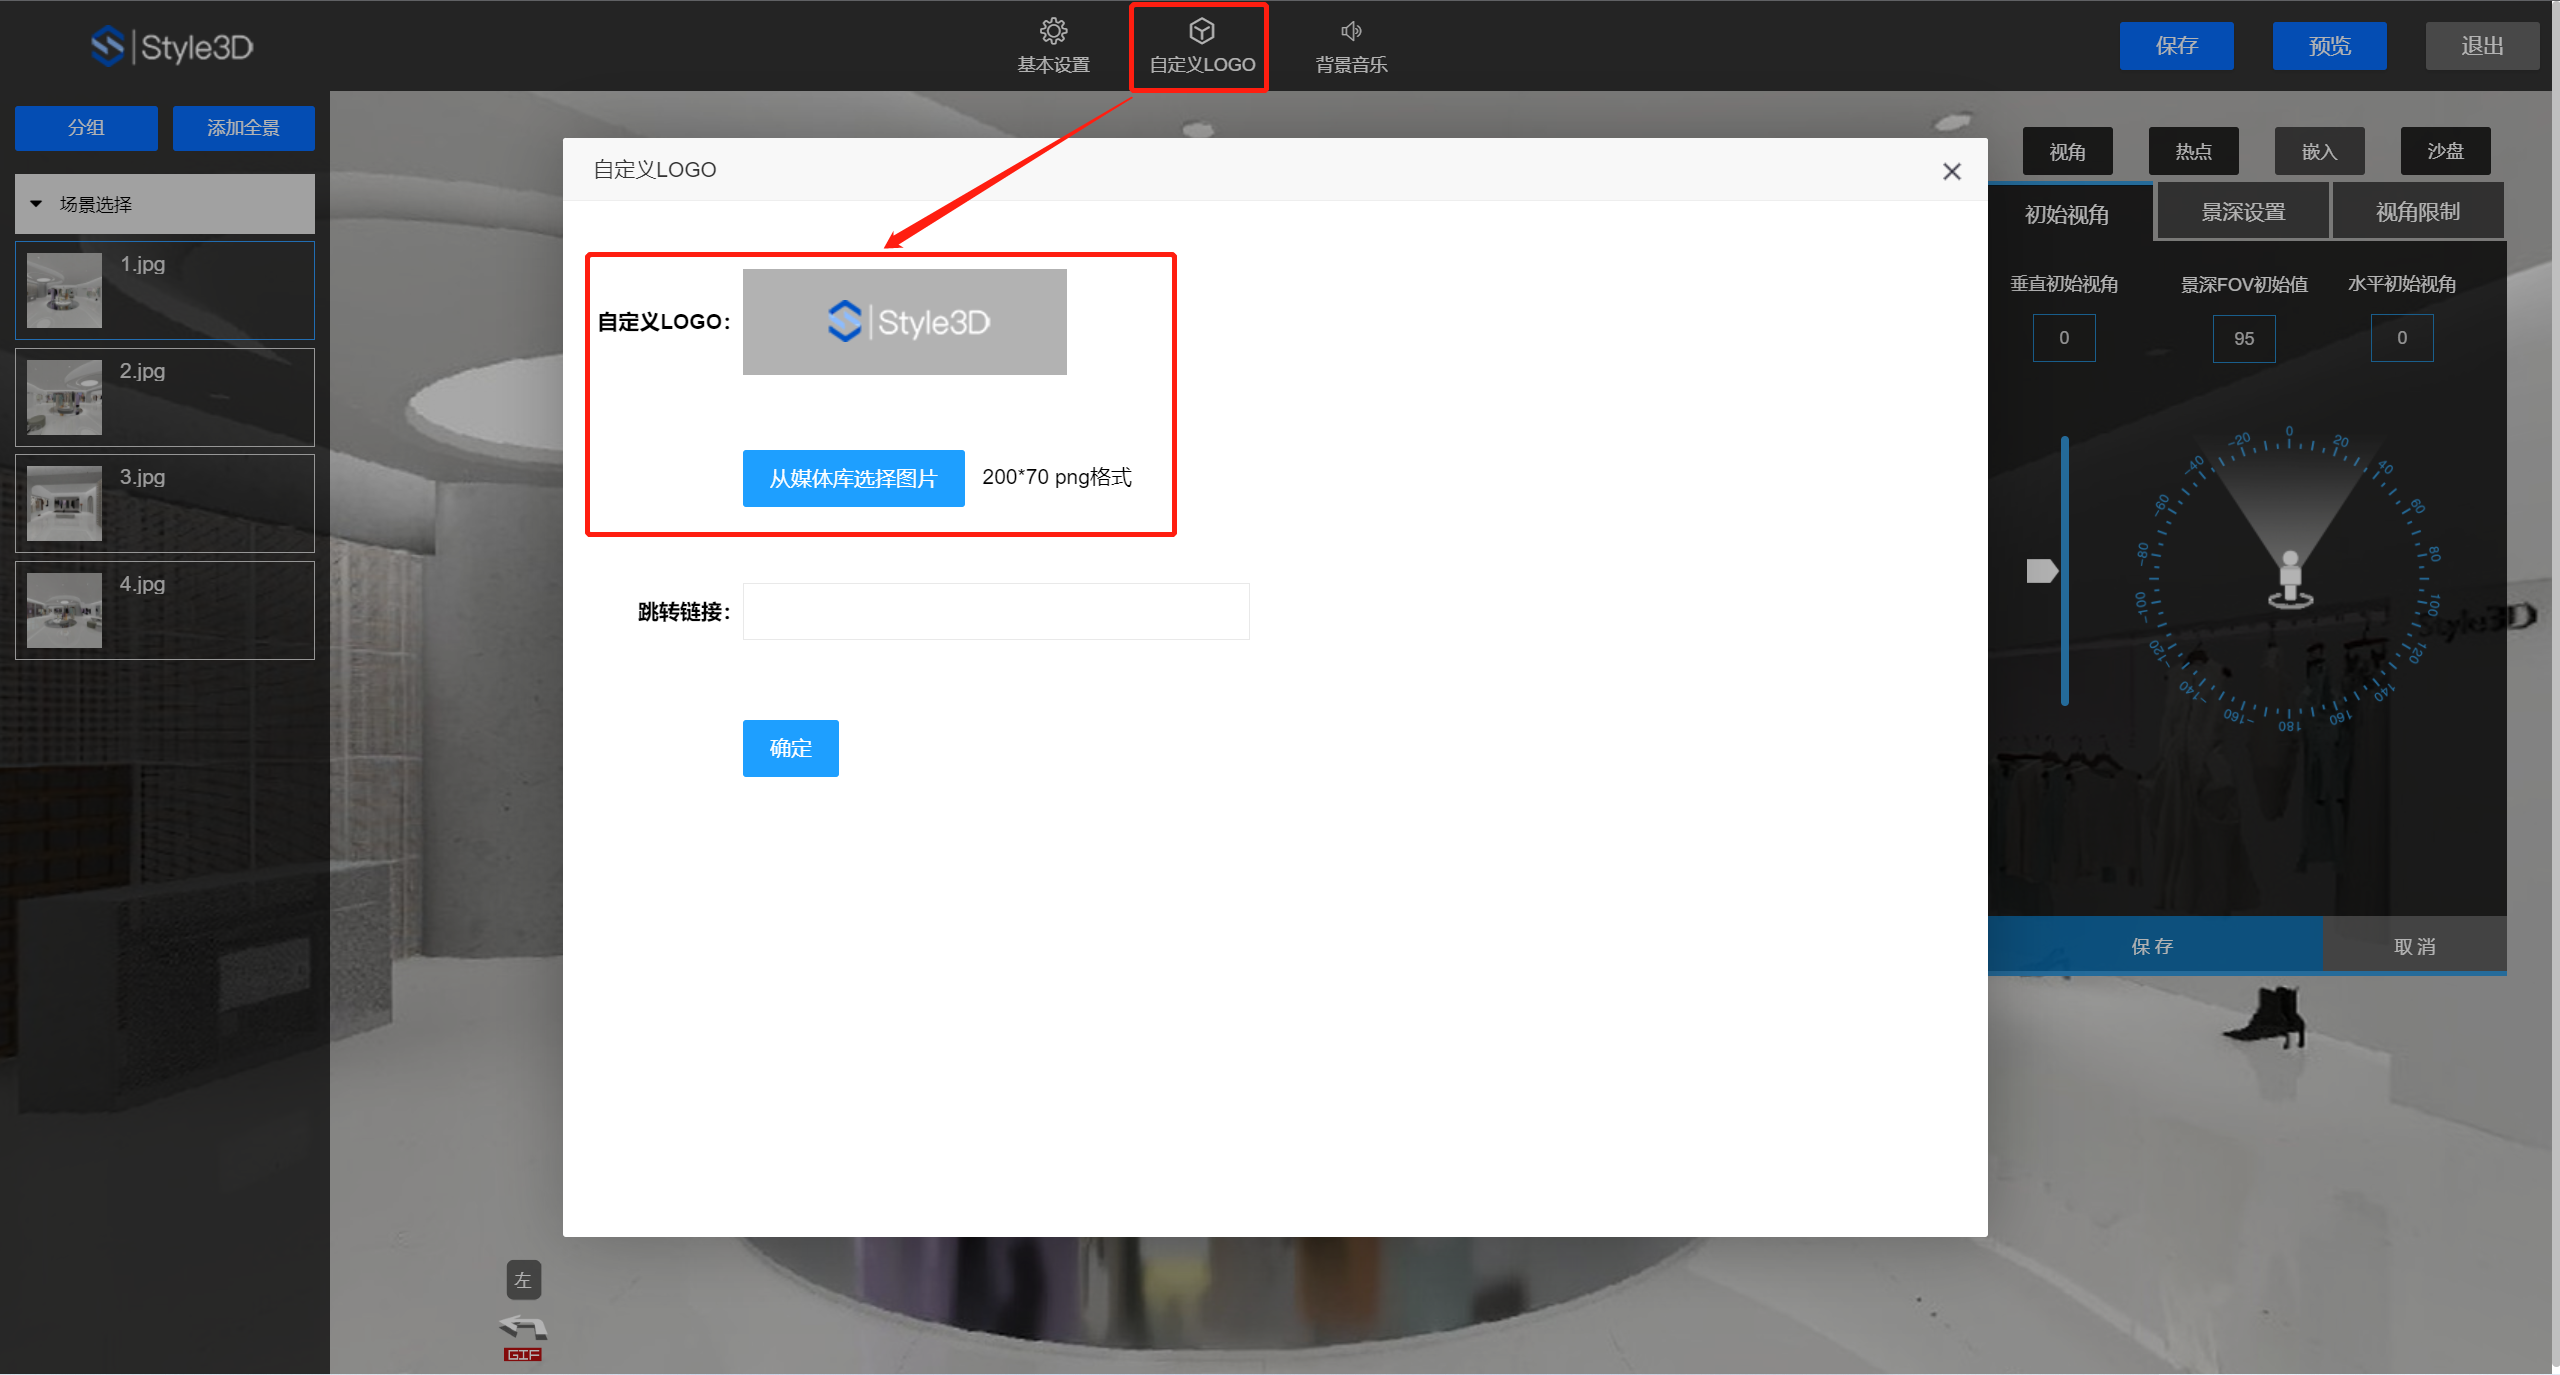Click the 退出 button
The width and height of the screenshot is (2560, 1375).
click(2482, 46)
